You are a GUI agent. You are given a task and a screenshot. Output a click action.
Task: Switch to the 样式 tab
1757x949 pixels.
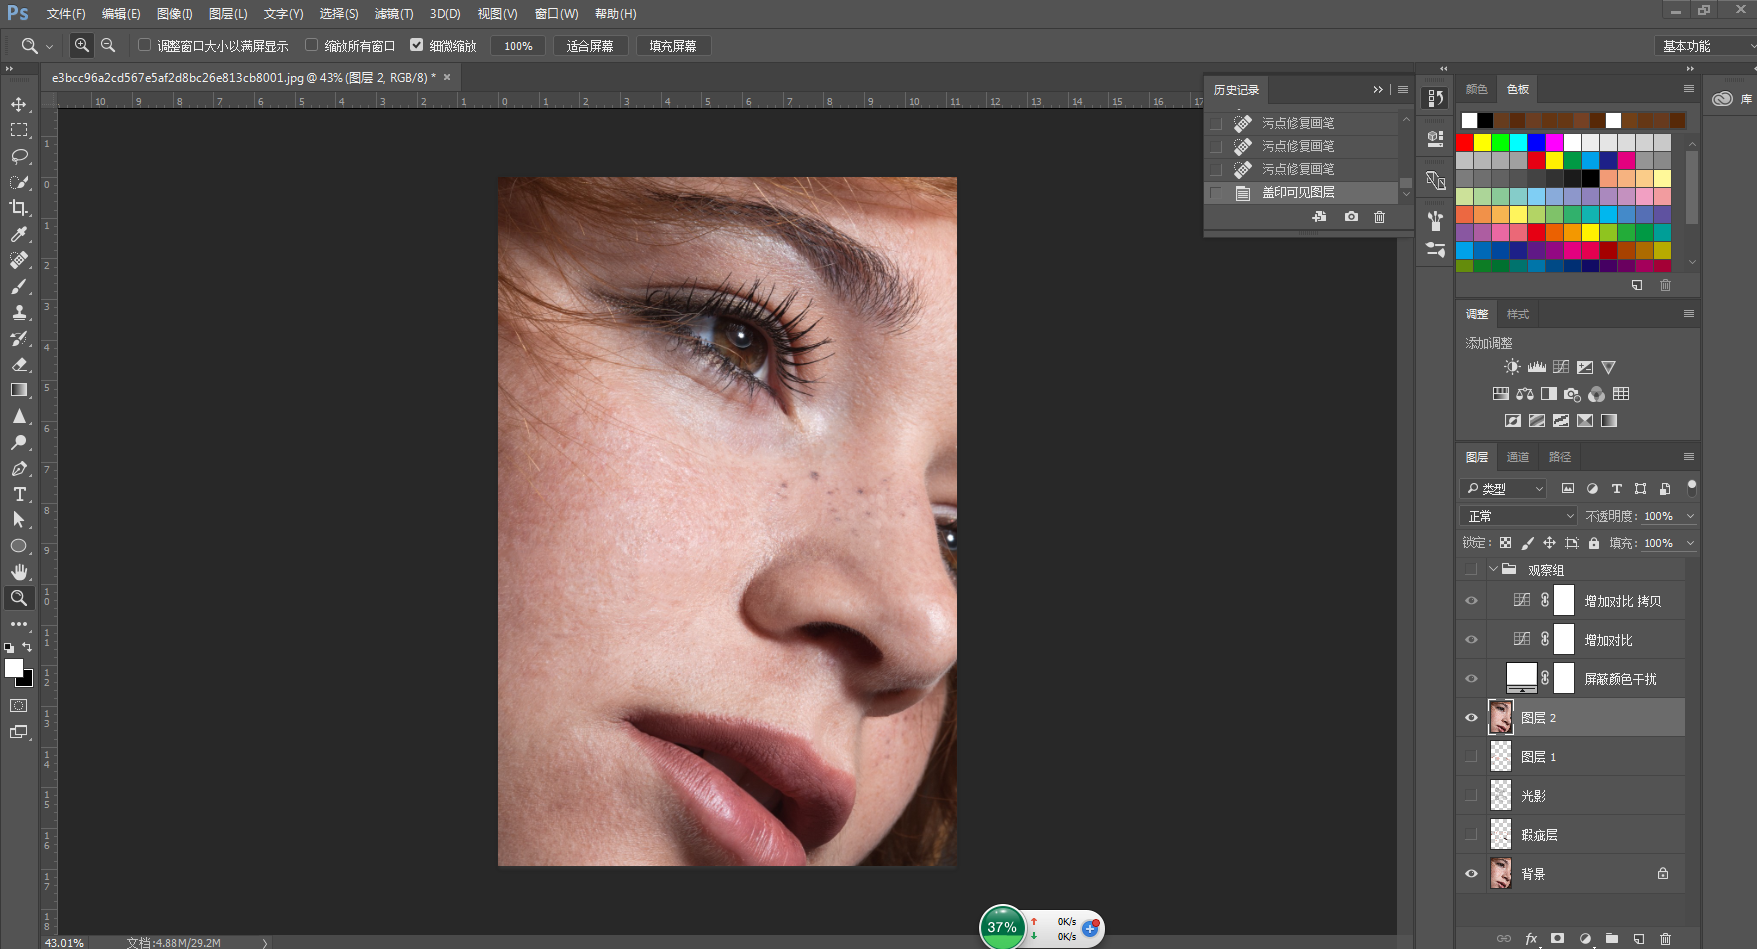tap(1518, 314)
